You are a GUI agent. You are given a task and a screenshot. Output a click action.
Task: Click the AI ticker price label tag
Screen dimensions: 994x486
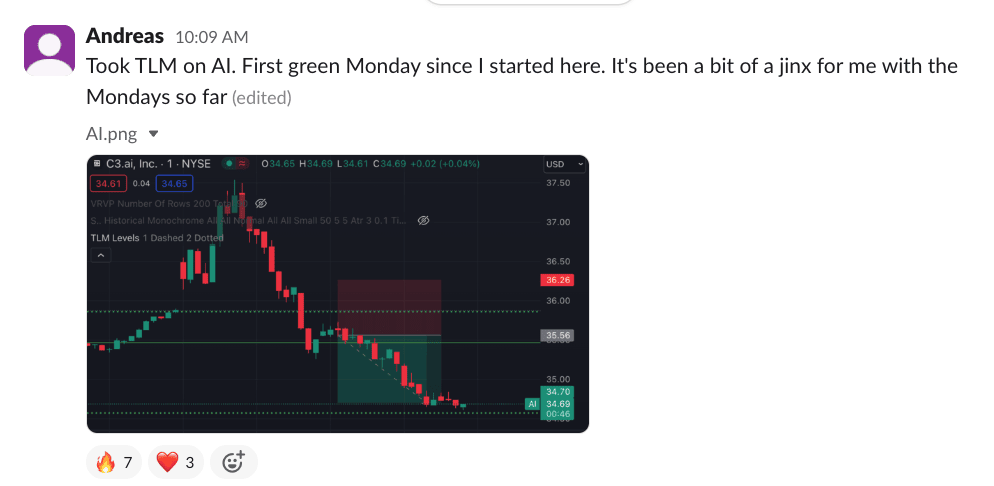point(532,404)
